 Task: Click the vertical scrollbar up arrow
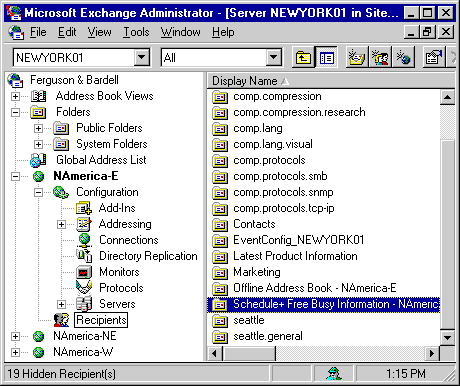coord(447,97)
